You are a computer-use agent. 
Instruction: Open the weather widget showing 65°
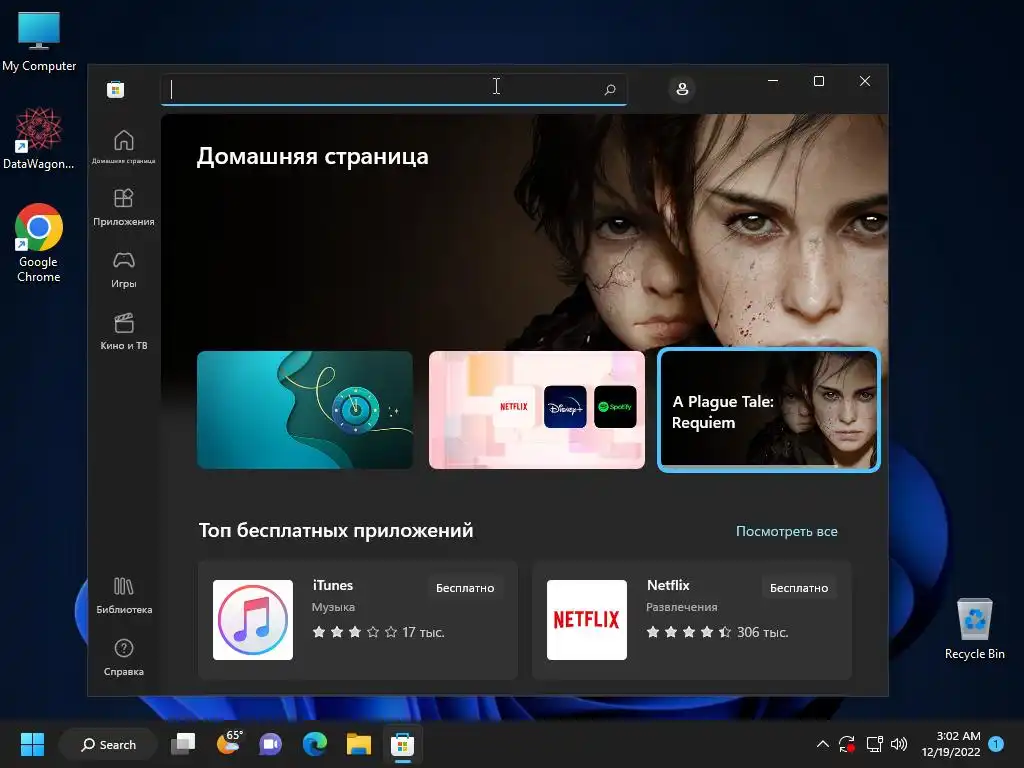click(229, 743)
